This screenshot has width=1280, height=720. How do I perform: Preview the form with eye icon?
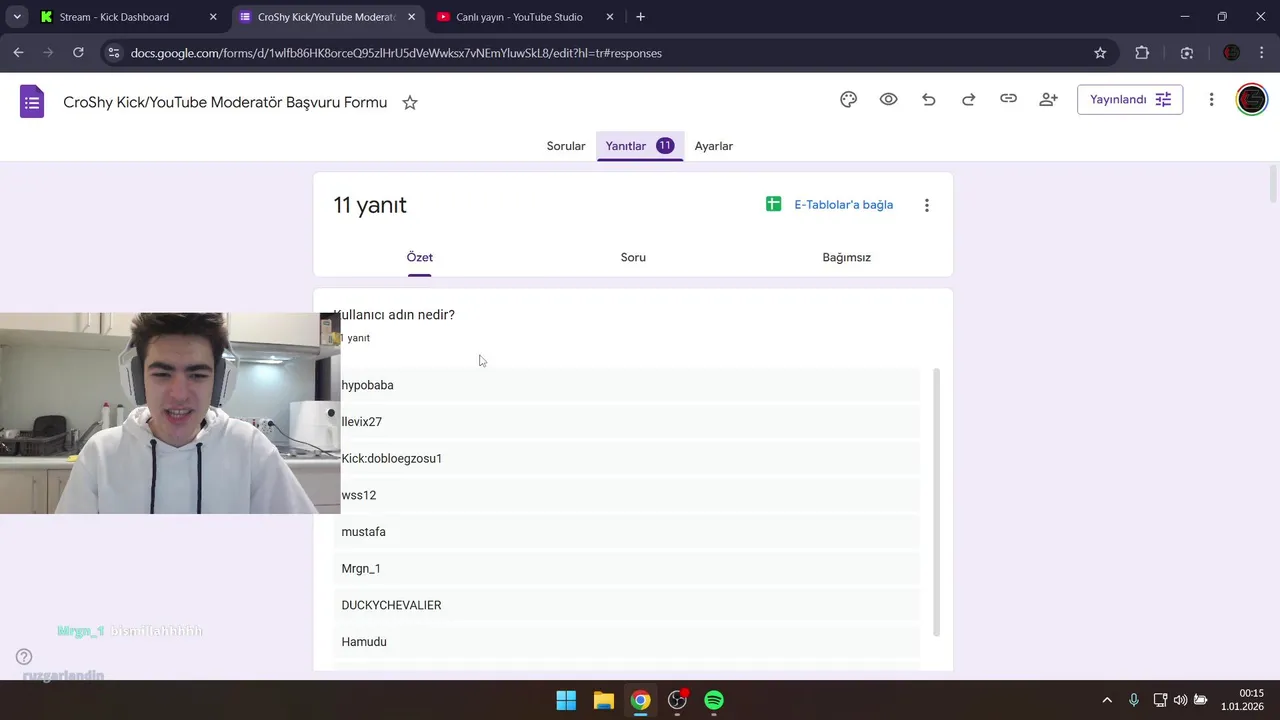coord(888,99)
